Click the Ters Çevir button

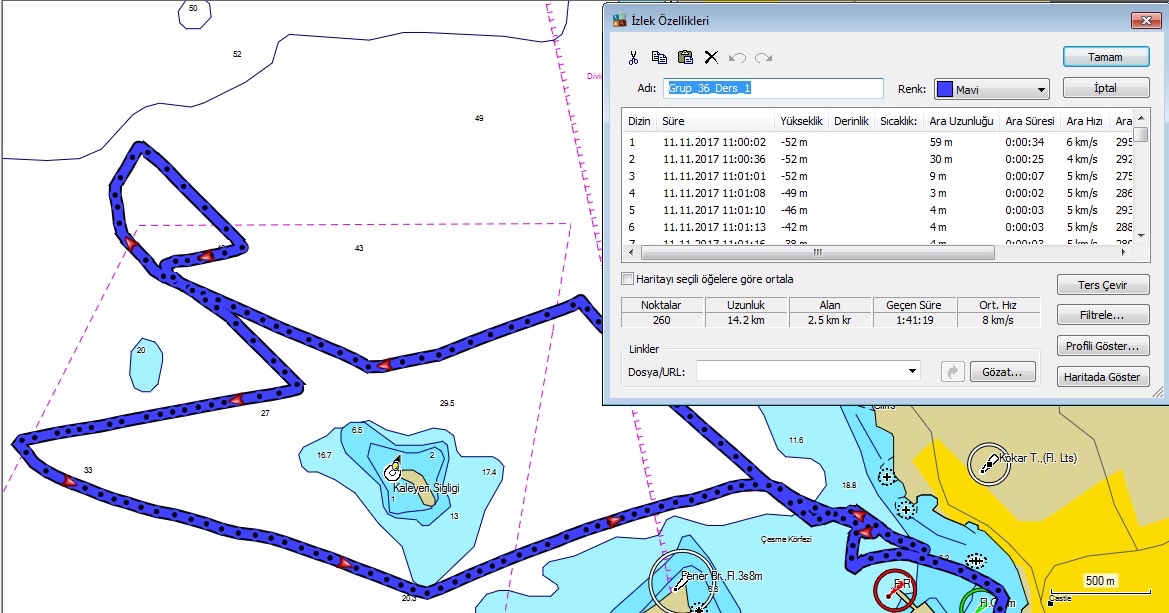[x=1103, y=285]
